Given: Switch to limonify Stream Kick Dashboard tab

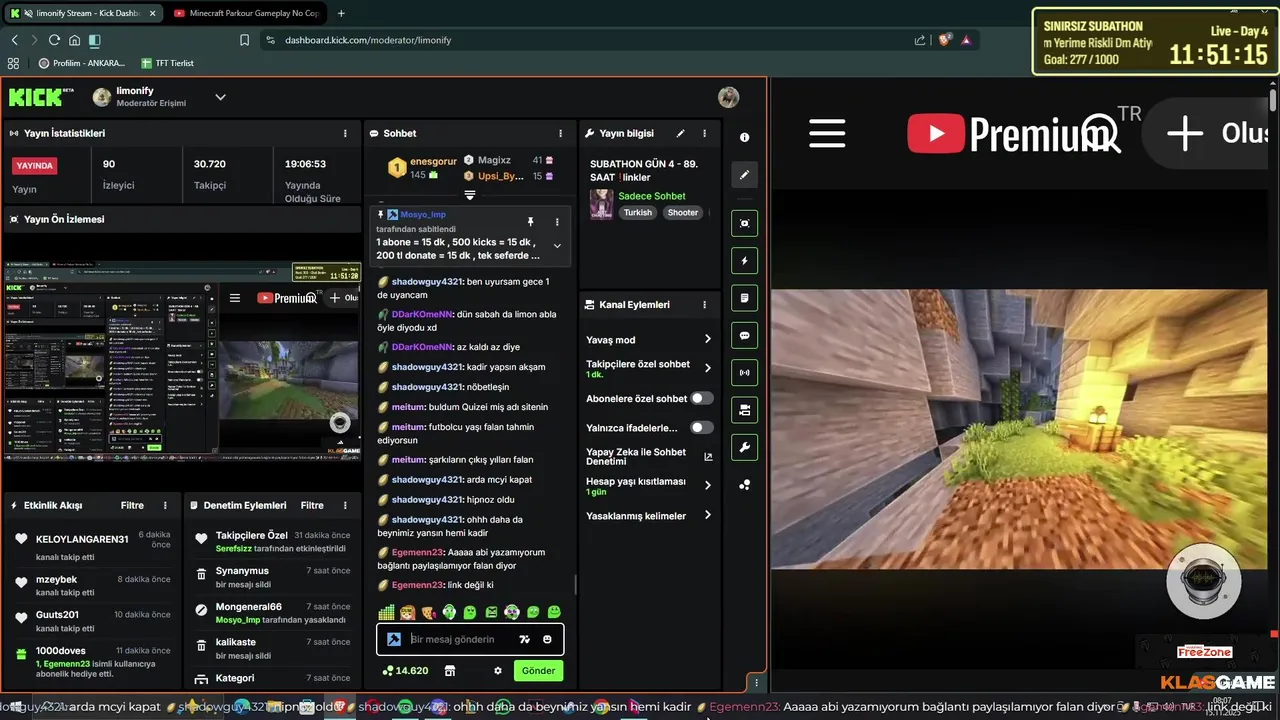Looking at the screenshot, I should 82,13.
